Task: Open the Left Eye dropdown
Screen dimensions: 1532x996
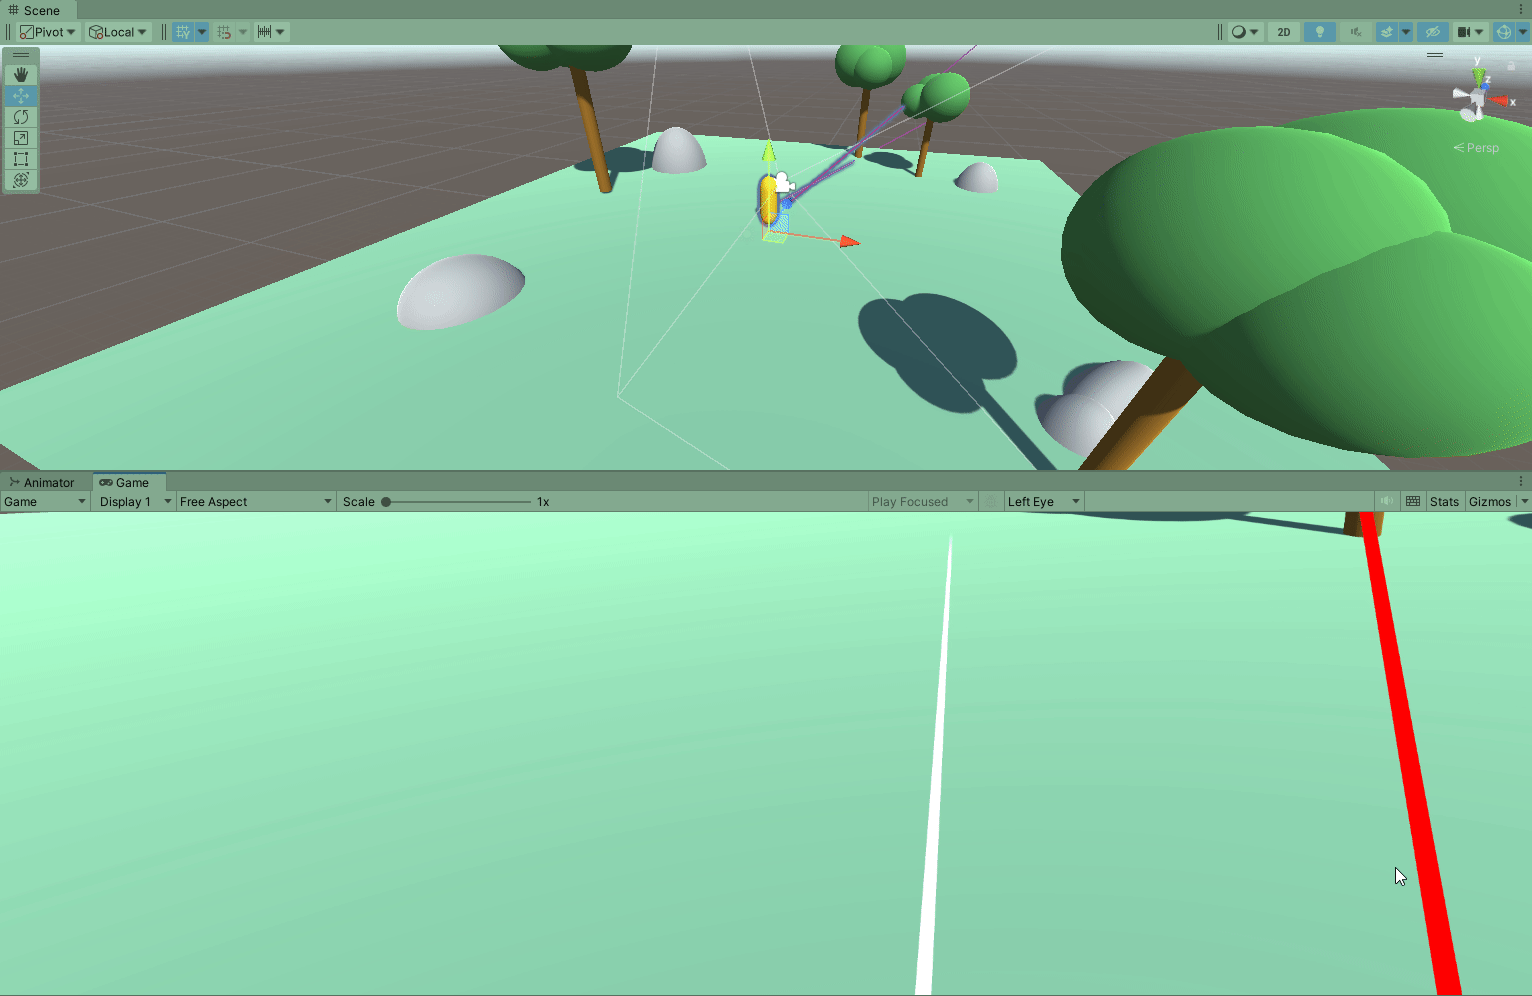Action: [x=1044, y=502]
